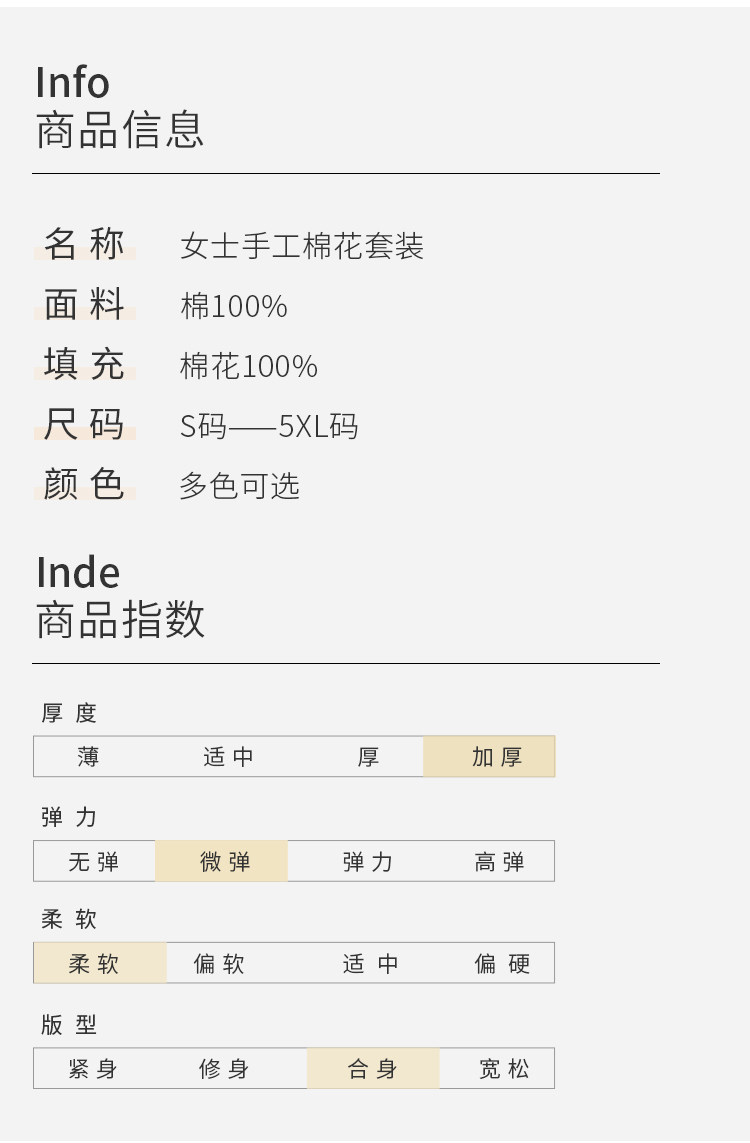Select the 高弹 elasticity option
The width and height of the screenshot is (750, 1143).
pos(499,862)
